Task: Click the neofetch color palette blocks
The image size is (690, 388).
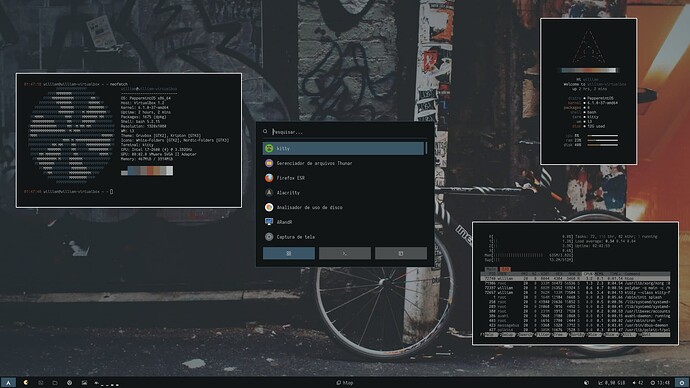Action: pos(147,171)
